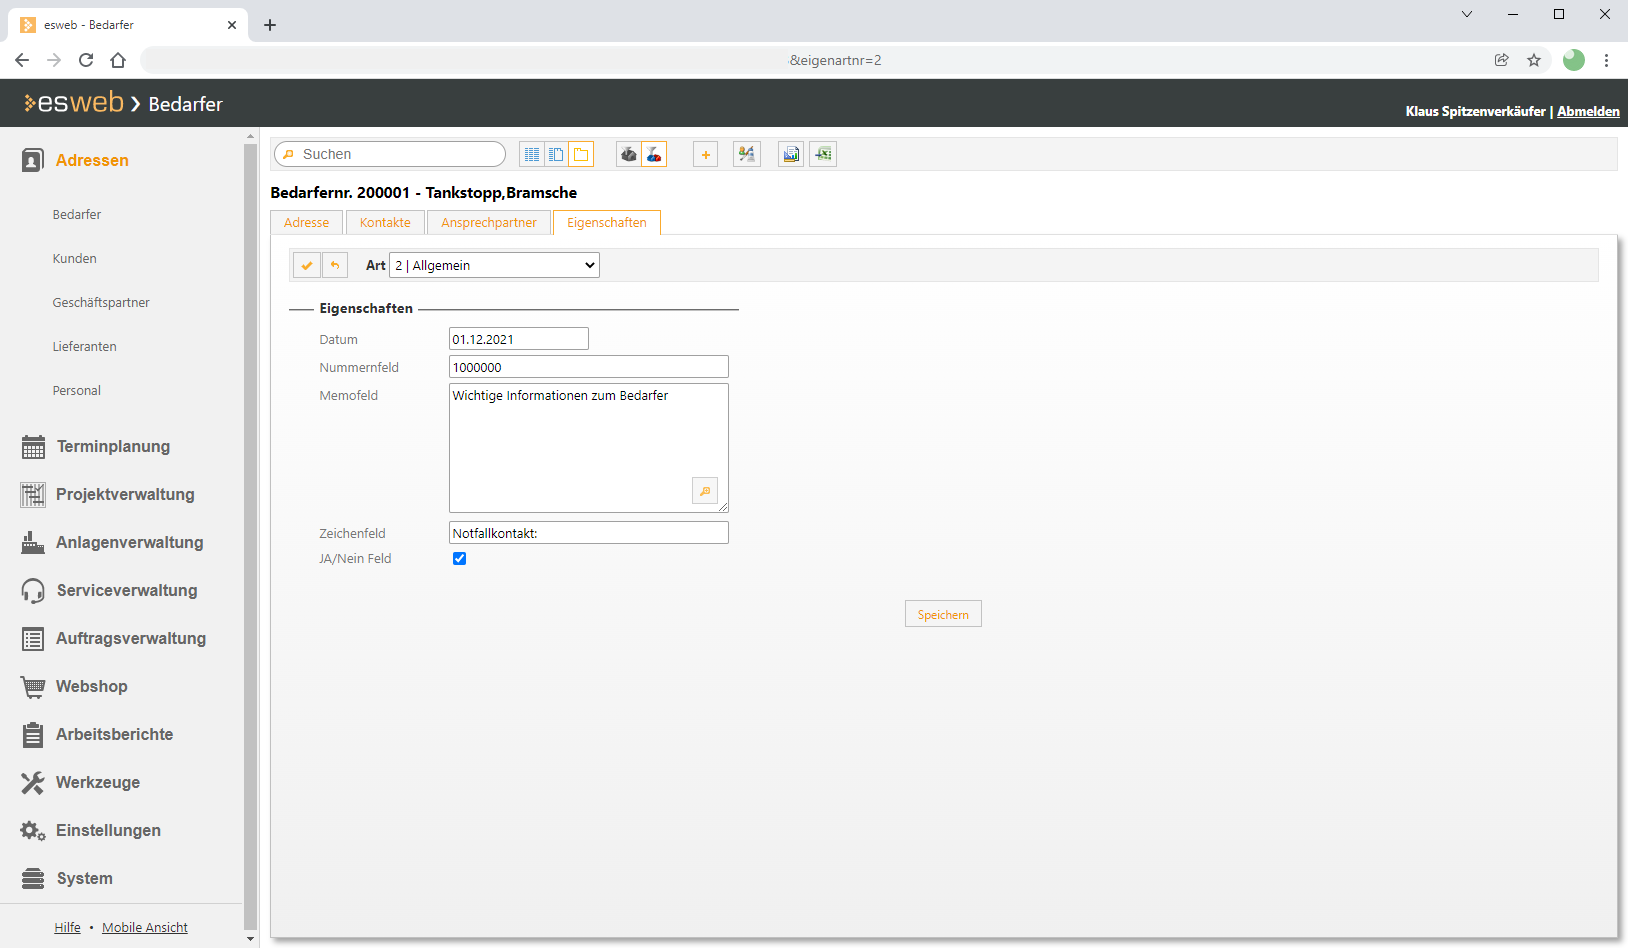
Task: Select the Eigenschaften tab
Action: (x=607, y=223)
